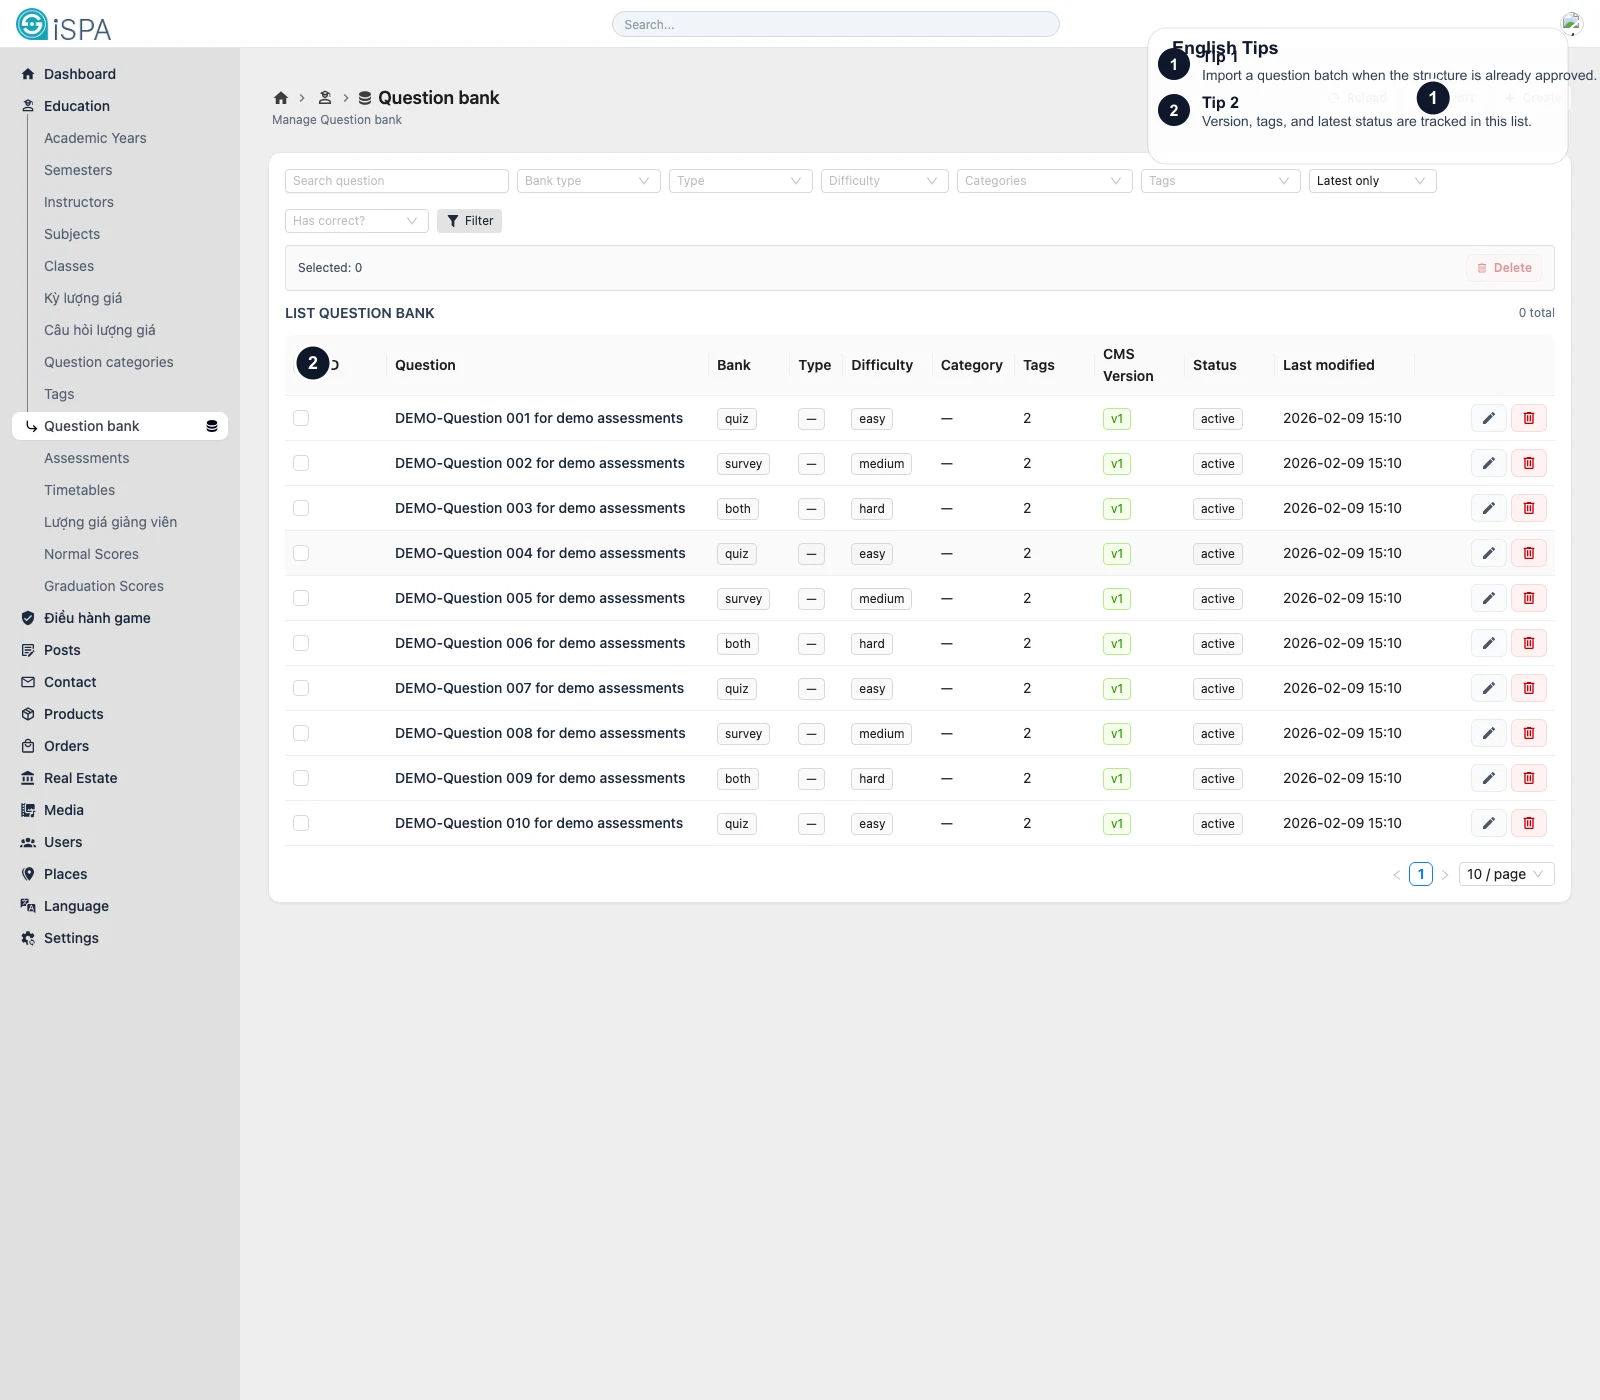Click the home icon in the breadcrumb
The height and width of the screenshot is (1400, 1600).
click(x=281, y=98)
